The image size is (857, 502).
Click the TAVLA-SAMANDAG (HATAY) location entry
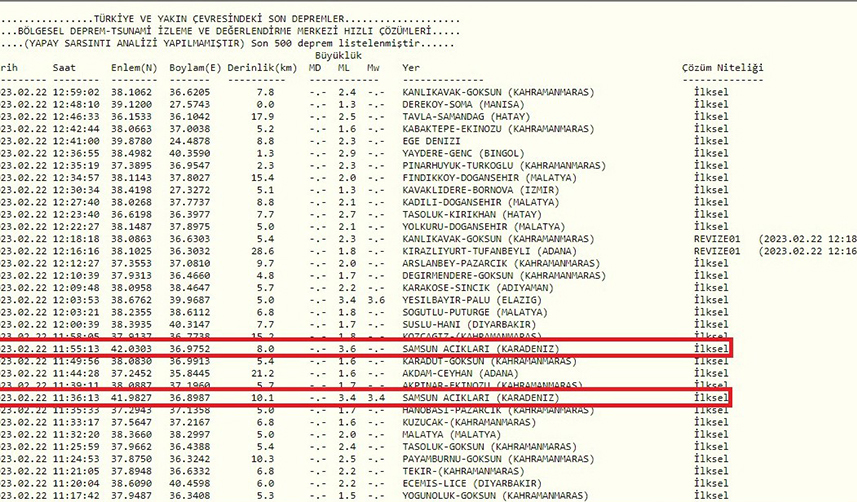click(459, 116)
